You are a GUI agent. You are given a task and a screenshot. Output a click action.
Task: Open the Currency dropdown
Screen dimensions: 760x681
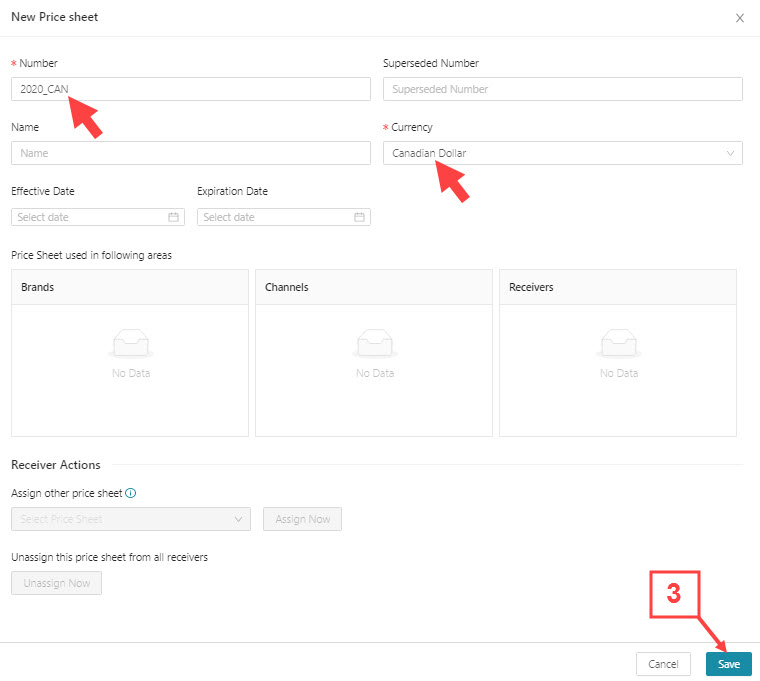pos(562,153)
